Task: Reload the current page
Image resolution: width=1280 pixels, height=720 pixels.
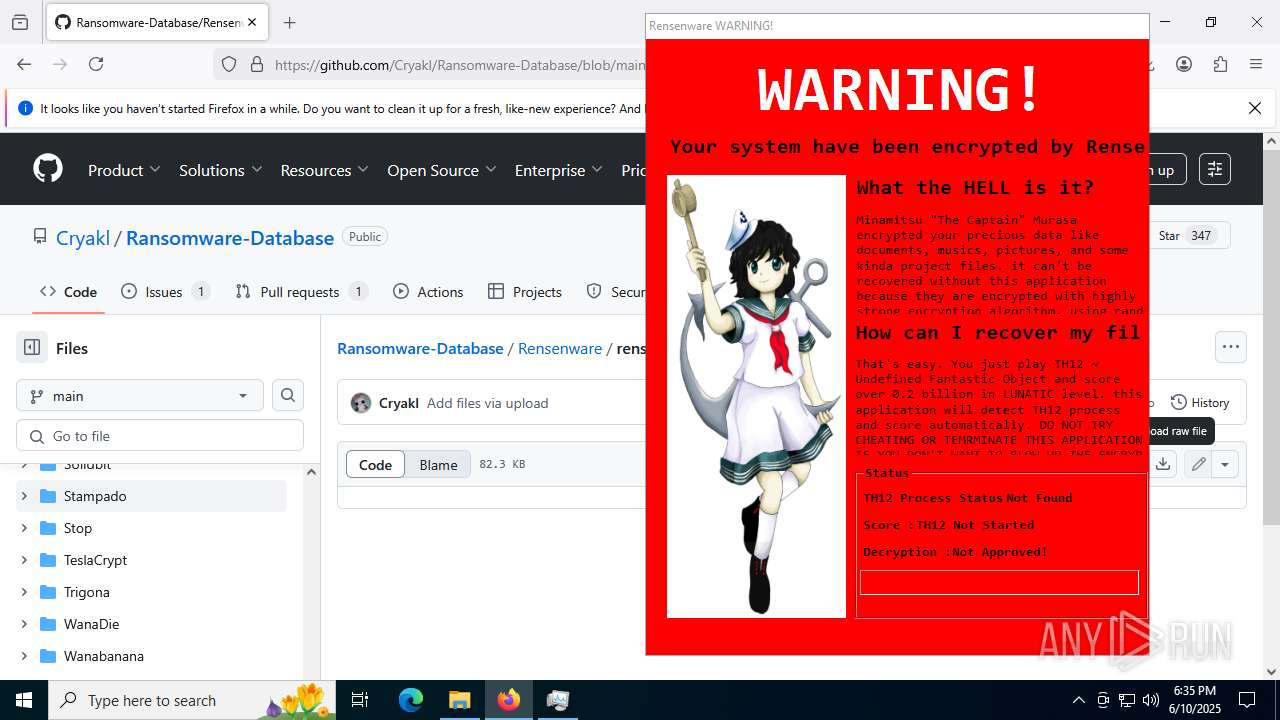Action: pyautogui.click(x=96, y=64)
